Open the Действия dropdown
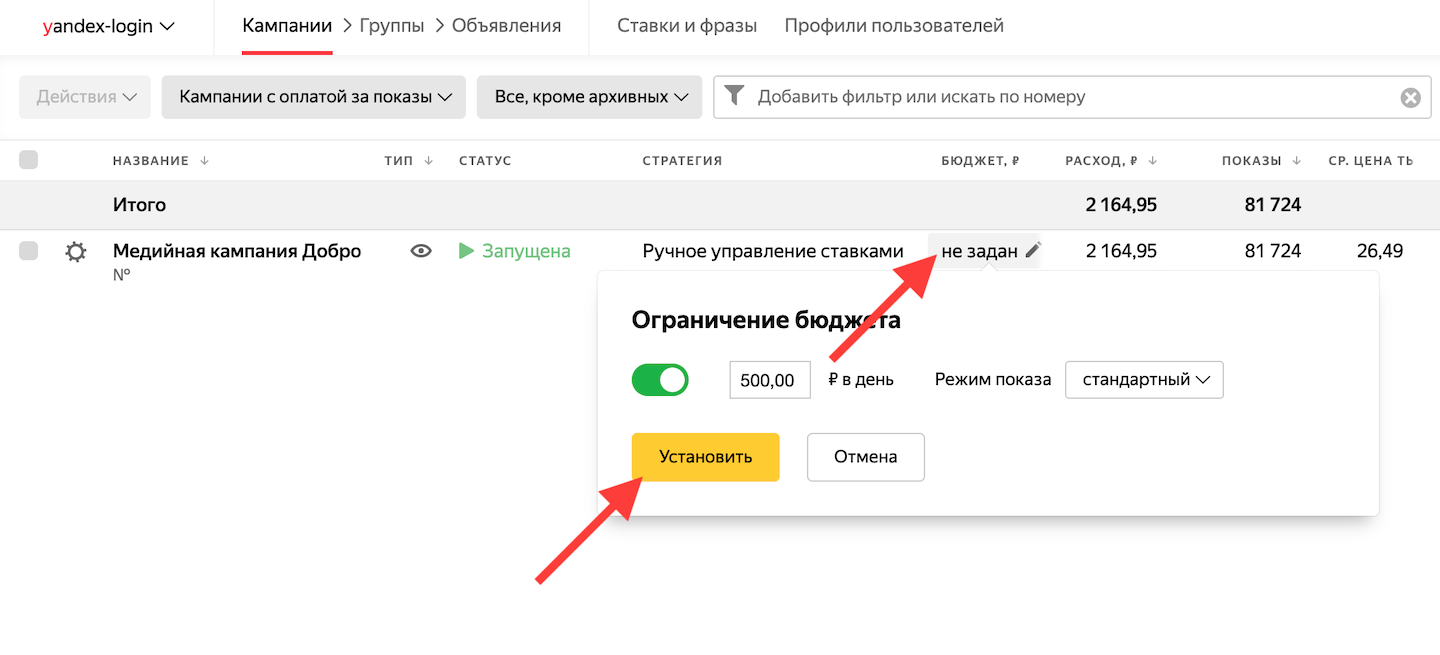Image resolution: width=1440 pixels, height=655 pixels. pyautogui.click(x=85, y=97)
